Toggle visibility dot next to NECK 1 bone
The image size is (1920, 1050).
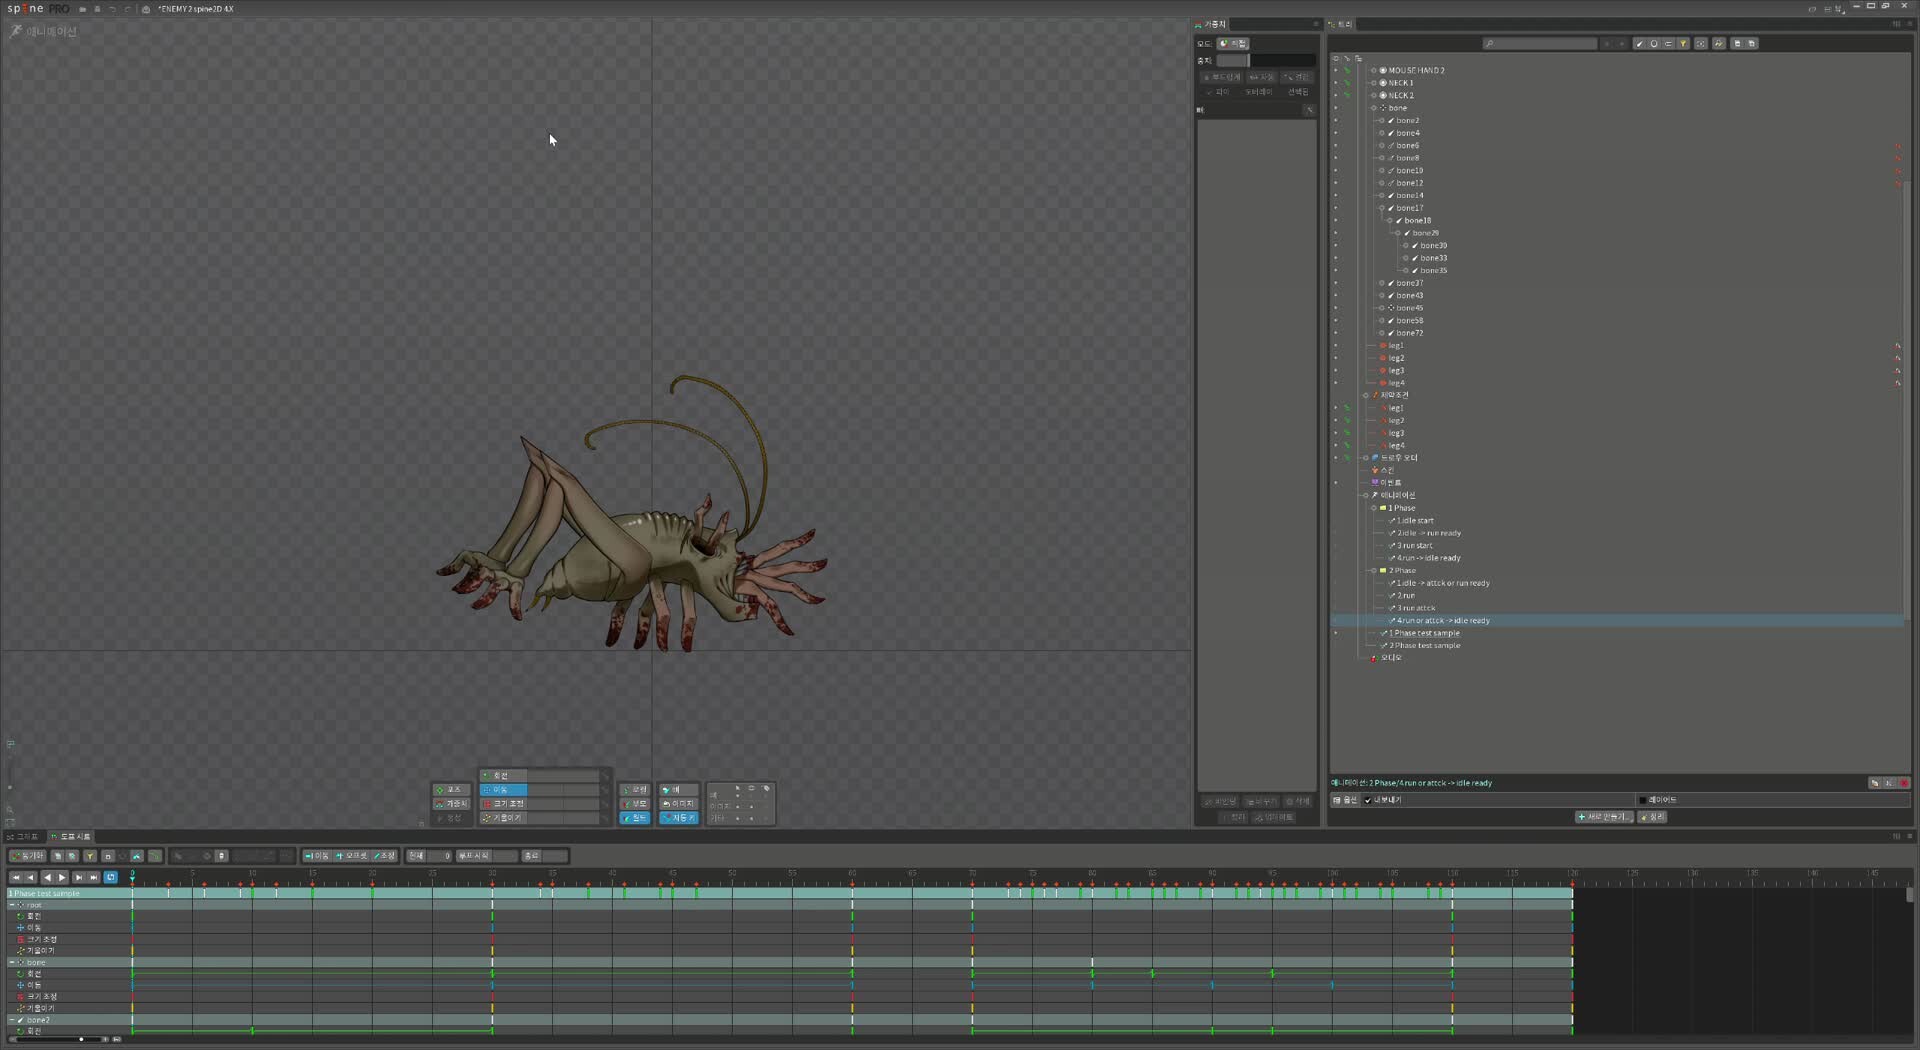pyautogui.click(x=1337, y=83)
